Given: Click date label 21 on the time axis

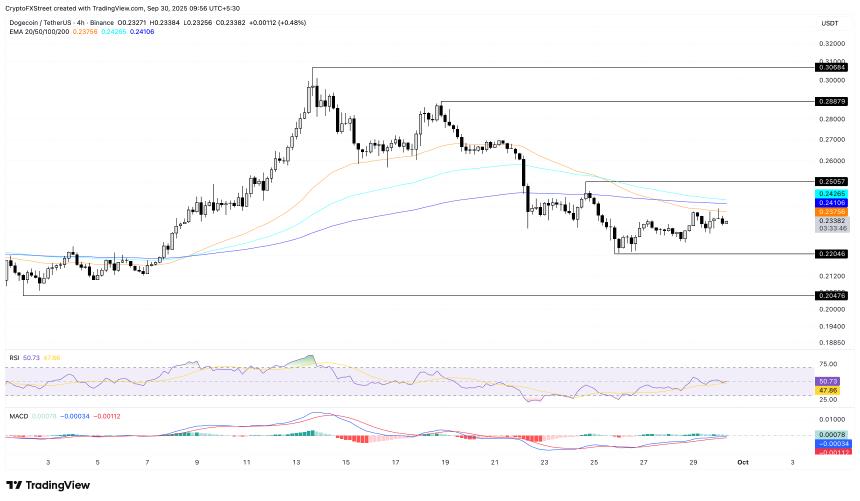Looking at the screenshot, I should (x=495, y=463).
